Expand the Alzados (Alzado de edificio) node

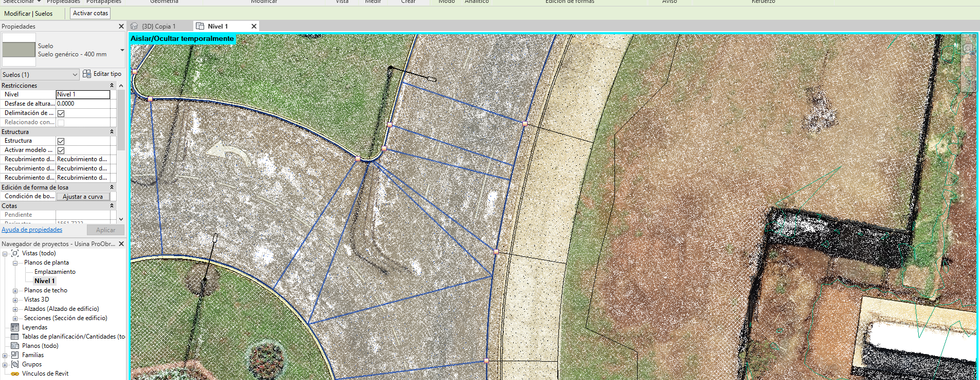(16, 309)
